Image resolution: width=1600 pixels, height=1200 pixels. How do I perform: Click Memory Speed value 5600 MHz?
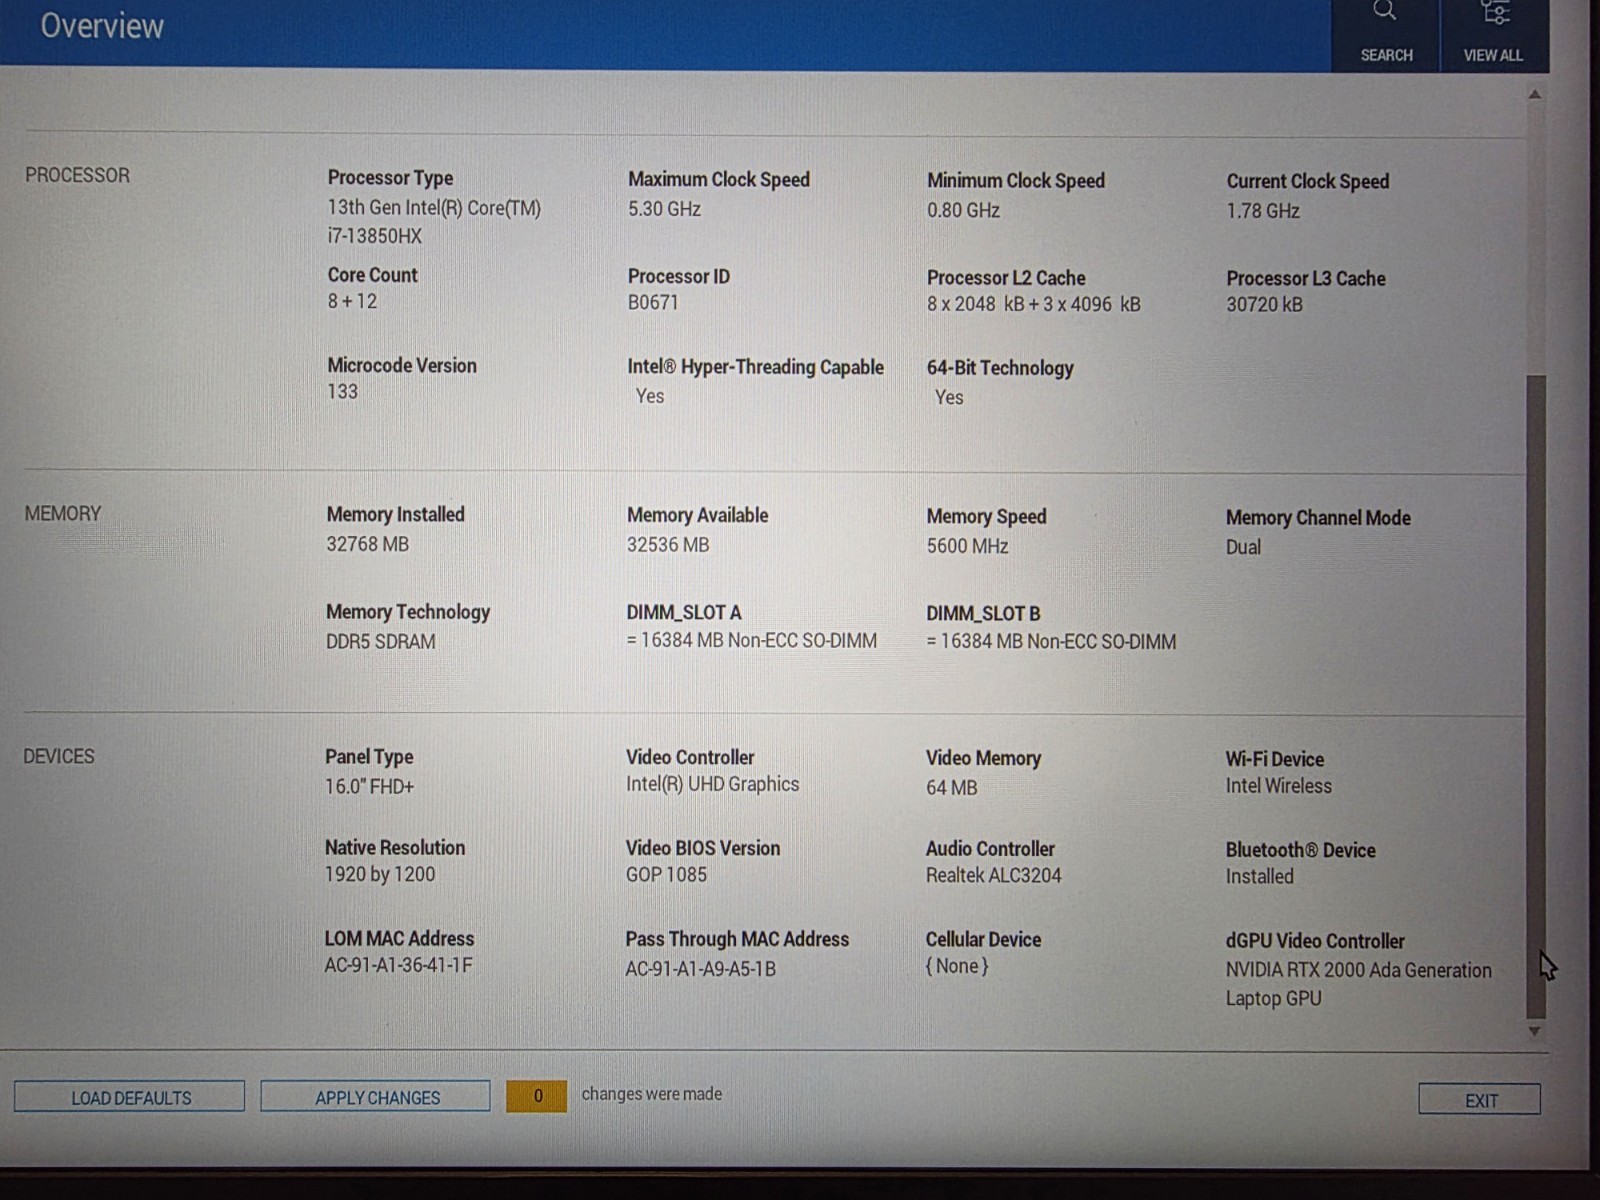[967, 546]
